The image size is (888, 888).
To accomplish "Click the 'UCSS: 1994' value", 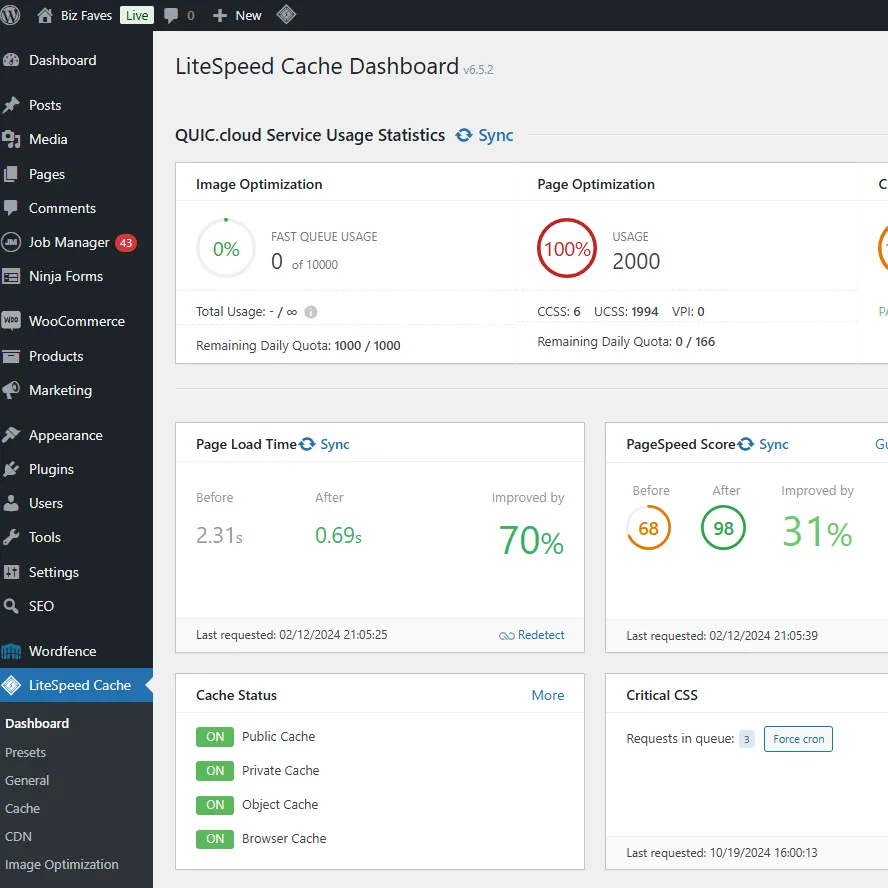I will pyautogui.click(x=626, y=311).
